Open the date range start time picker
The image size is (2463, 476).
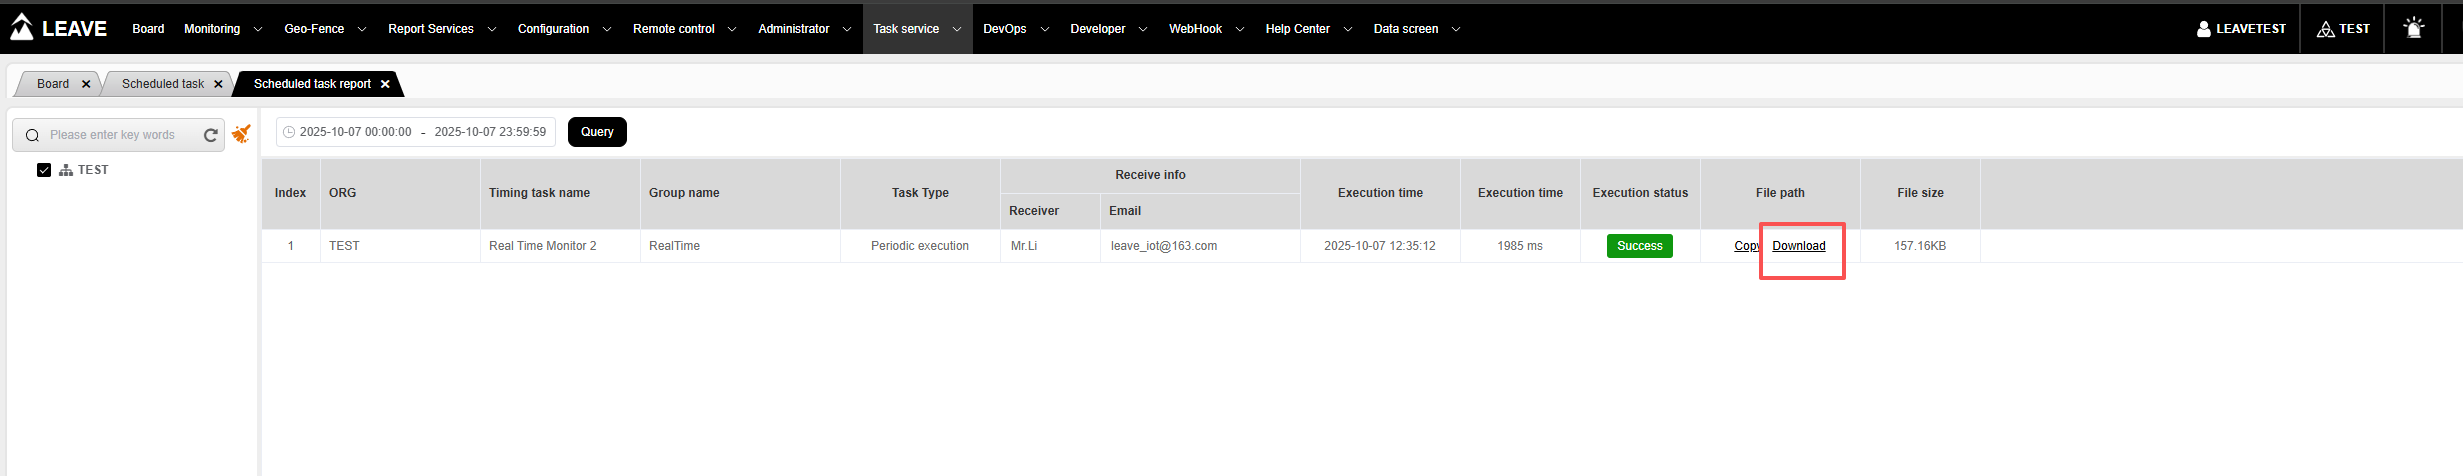[355, 132]
